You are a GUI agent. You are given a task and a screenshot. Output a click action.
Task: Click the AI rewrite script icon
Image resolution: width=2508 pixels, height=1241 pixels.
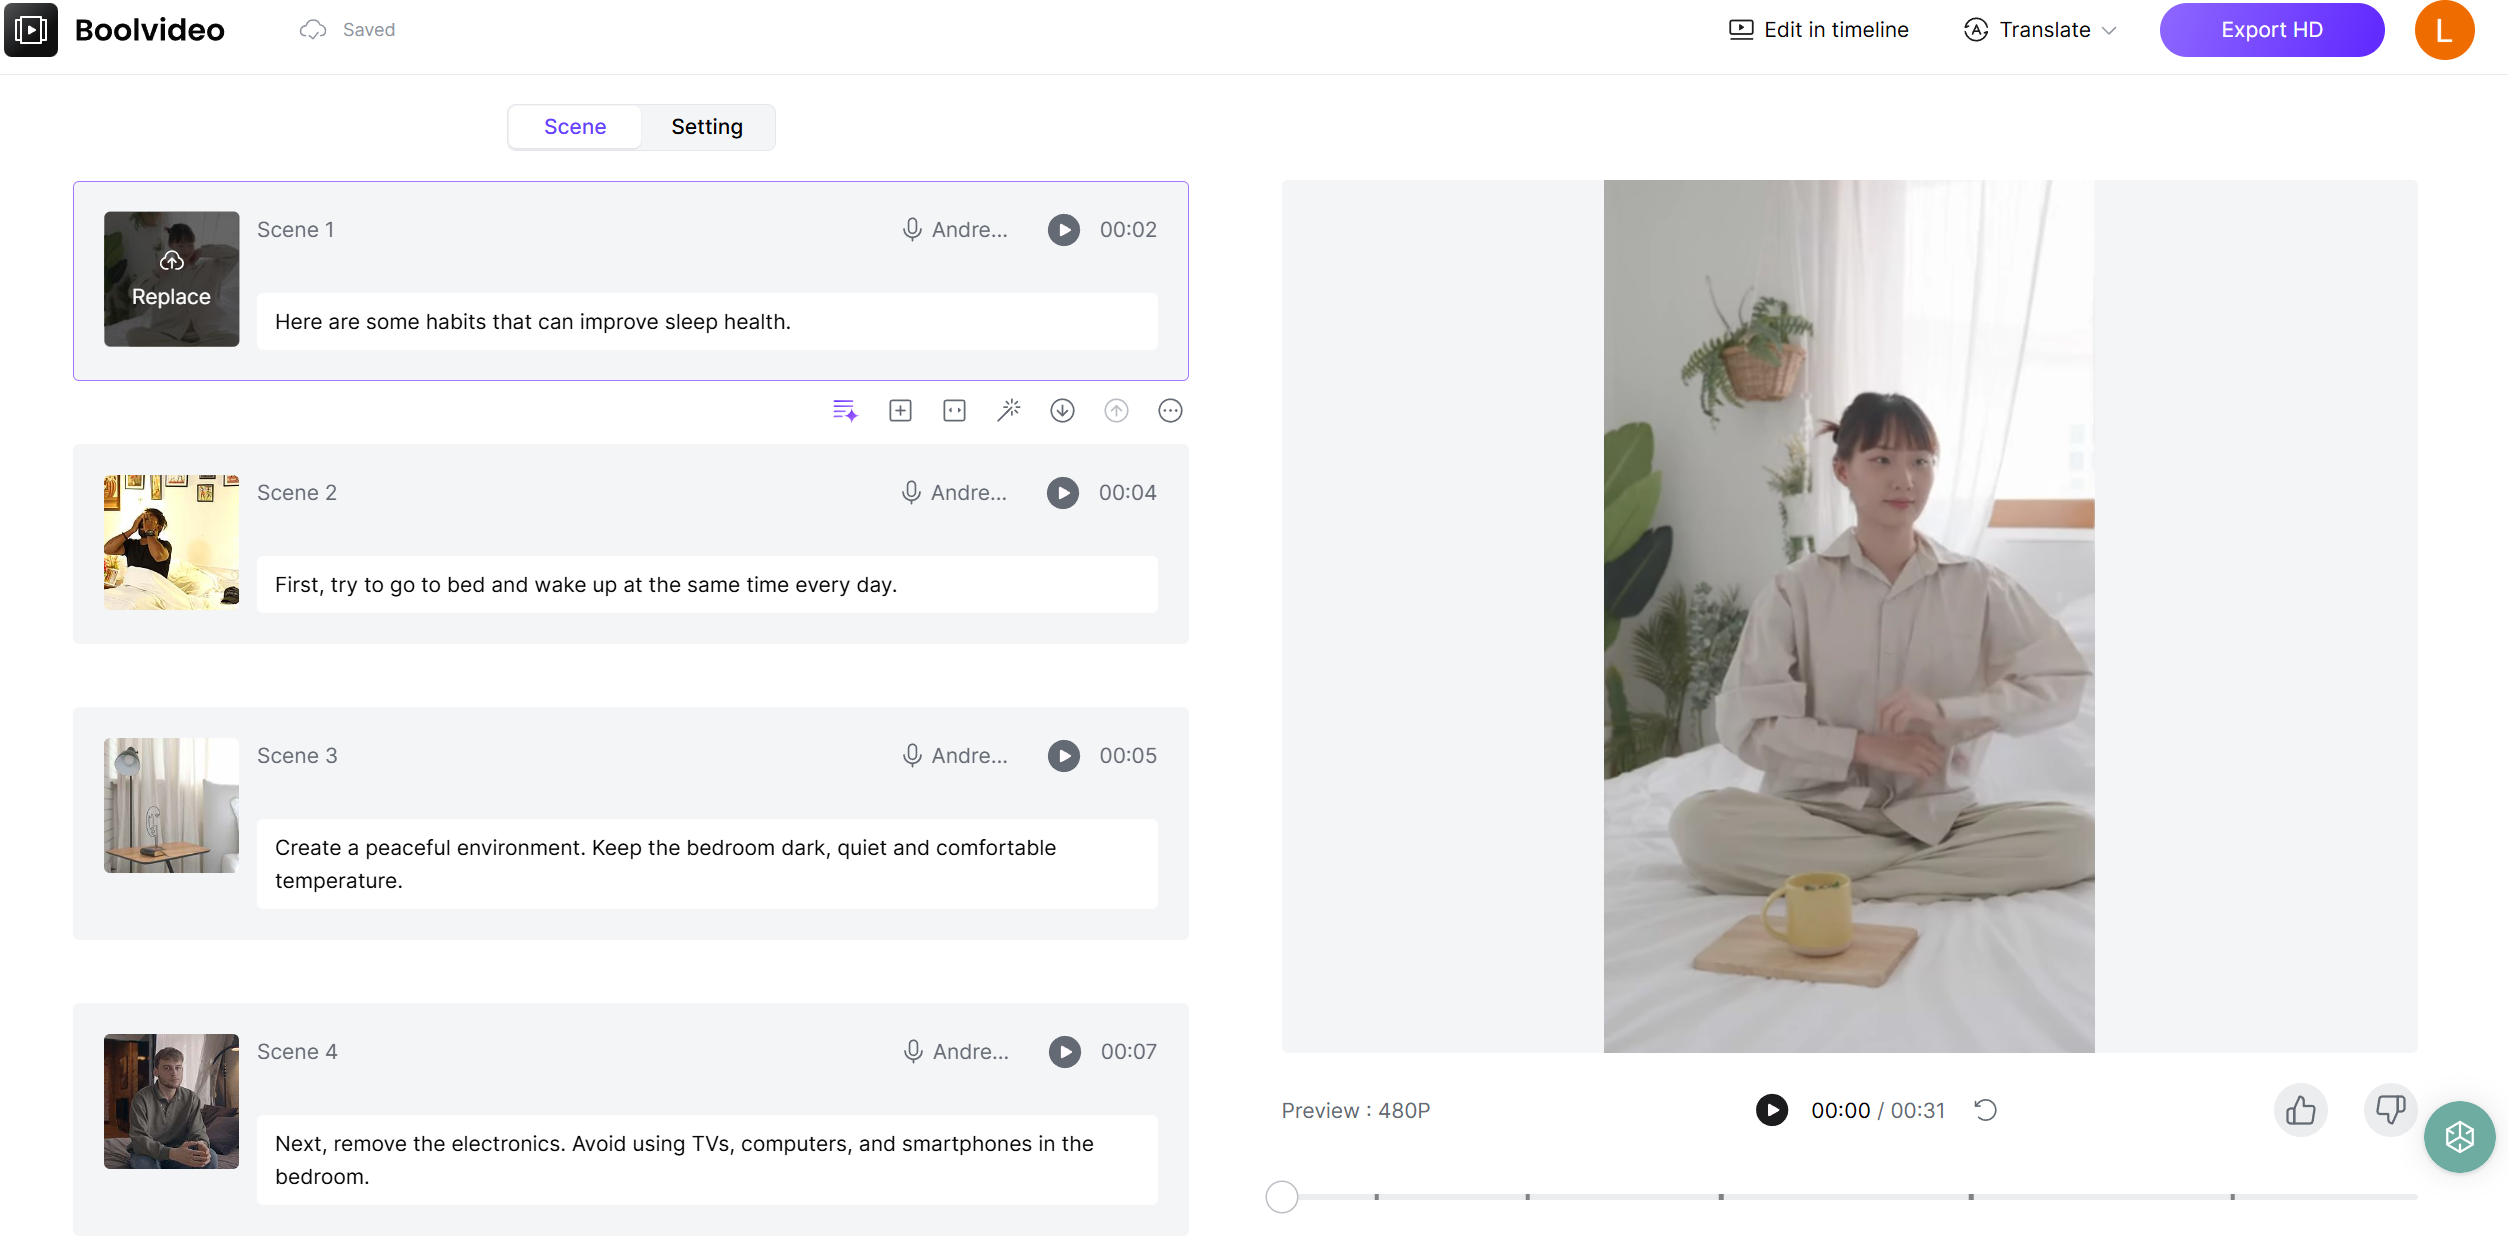coord(845,411)
